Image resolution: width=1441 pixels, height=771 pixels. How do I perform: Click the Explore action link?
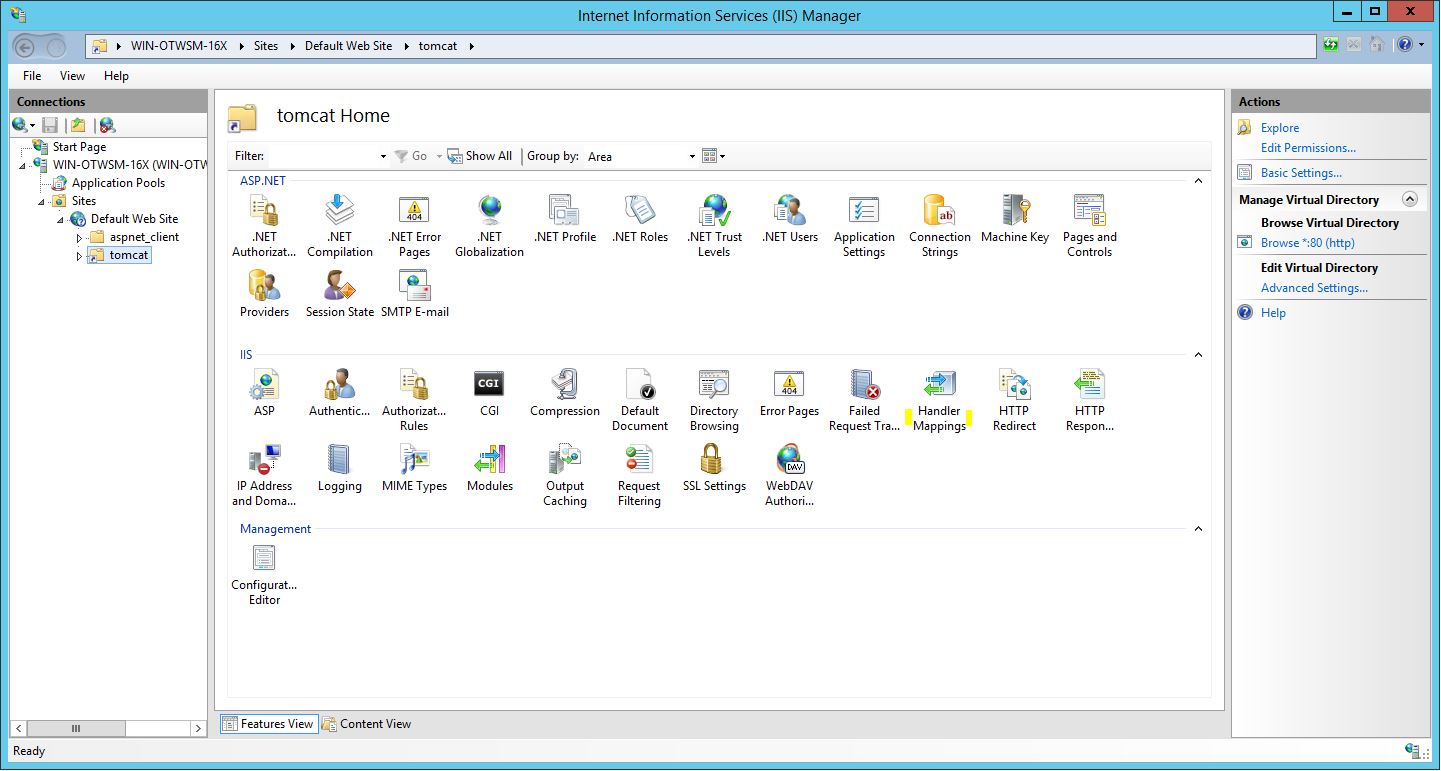coord(1280,128)
